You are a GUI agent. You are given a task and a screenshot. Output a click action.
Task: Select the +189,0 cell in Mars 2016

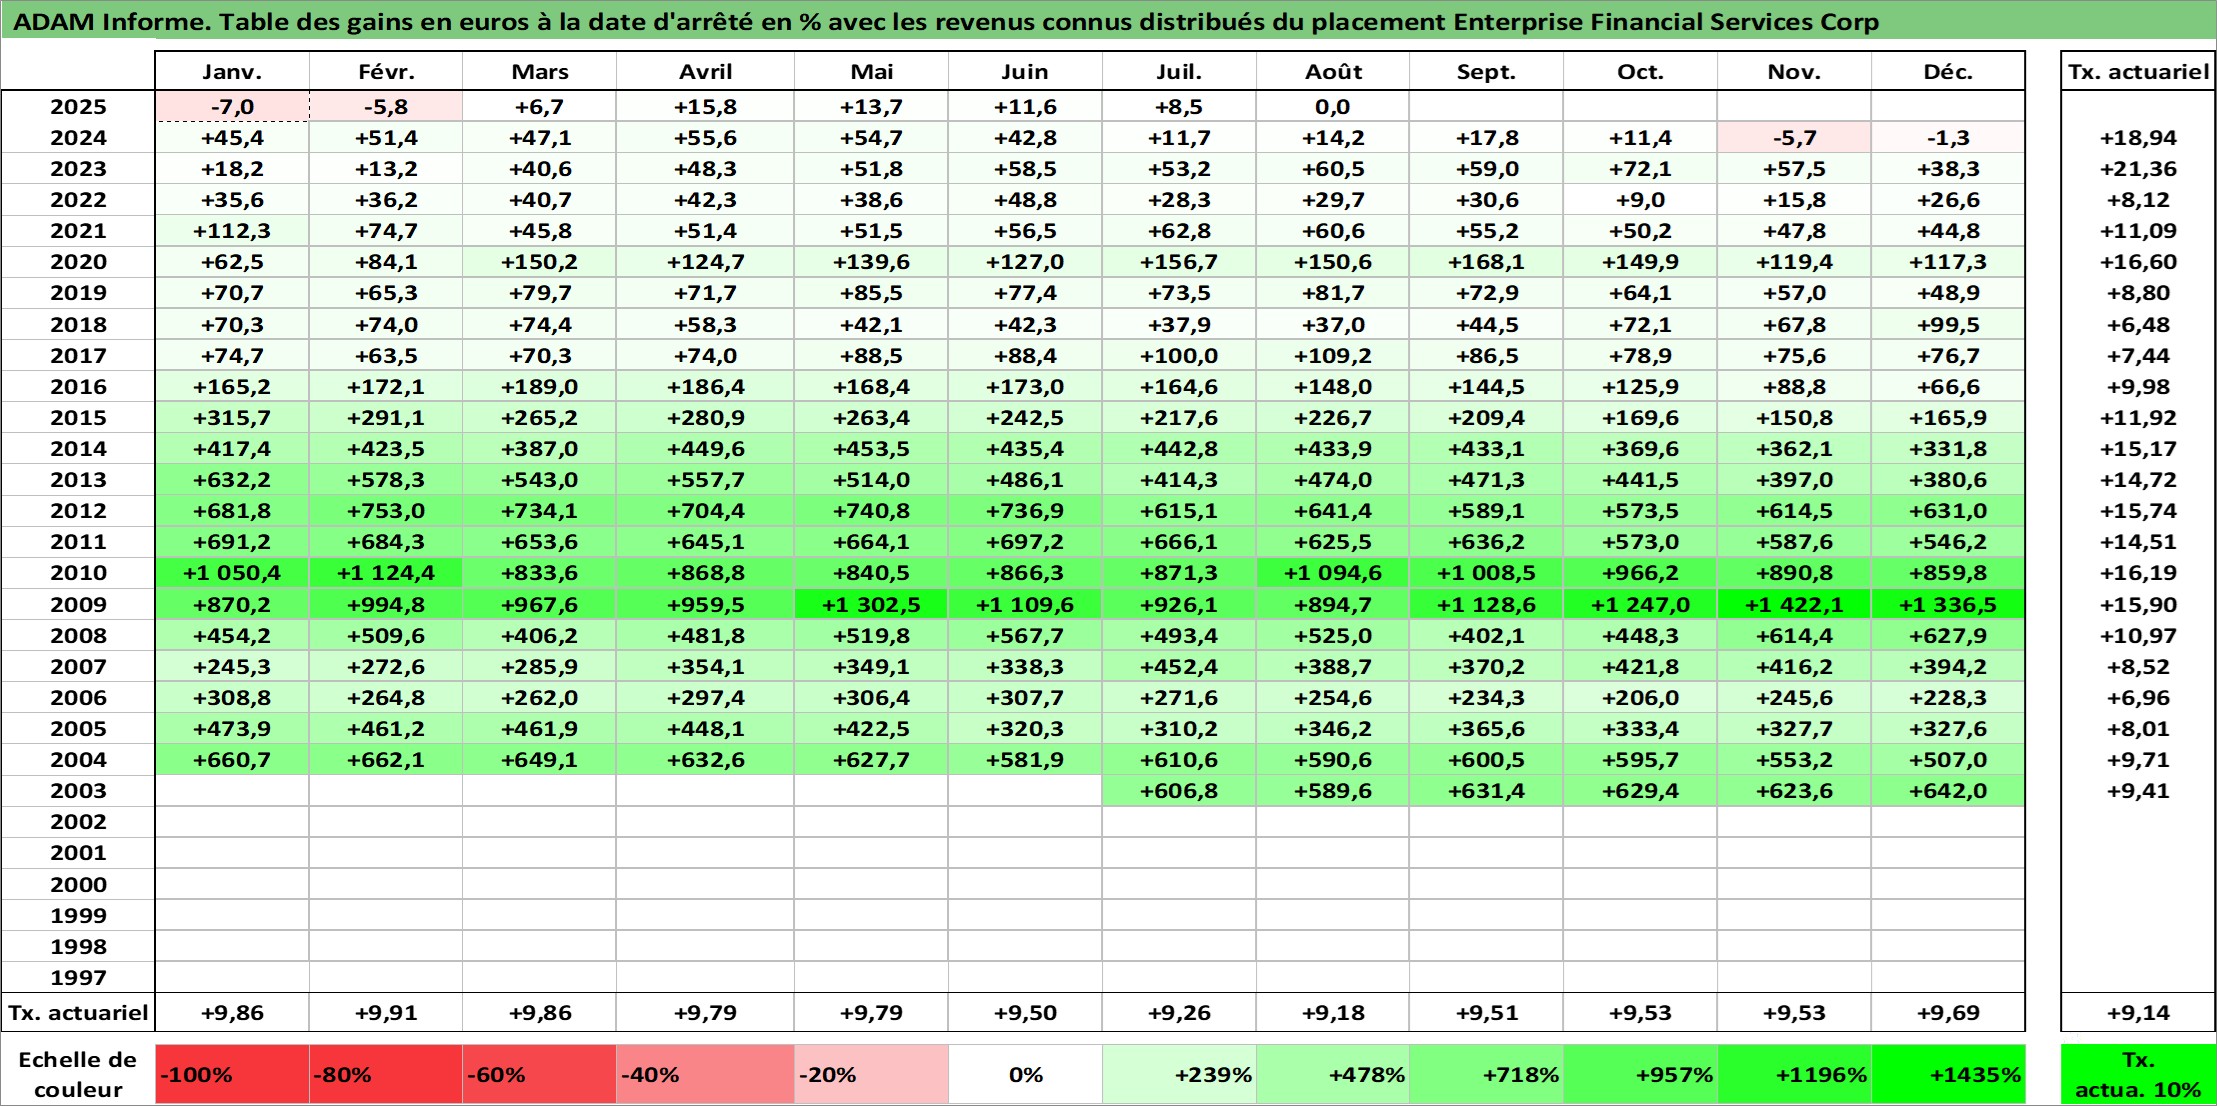539,387
